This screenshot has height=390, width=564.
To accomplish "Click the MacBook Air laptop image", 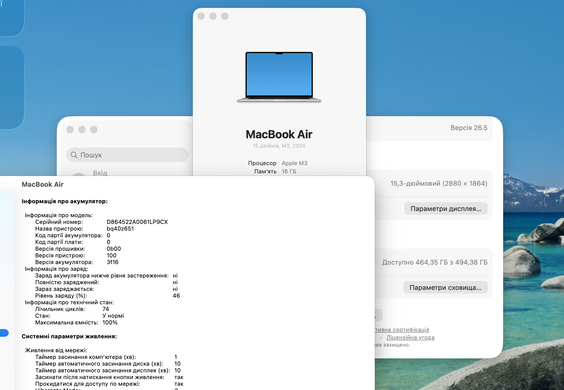I will click(x=279, y=77).
